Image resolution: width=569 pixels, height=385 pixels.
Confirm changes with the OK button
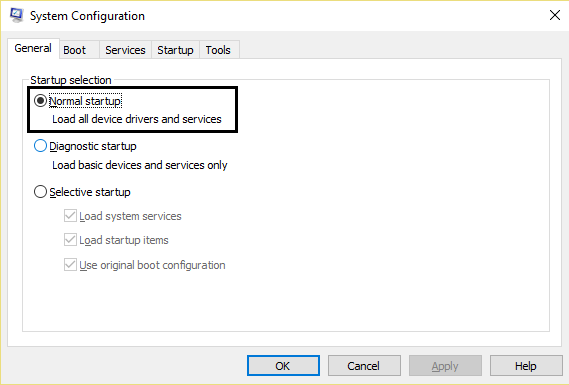point(283,366)
